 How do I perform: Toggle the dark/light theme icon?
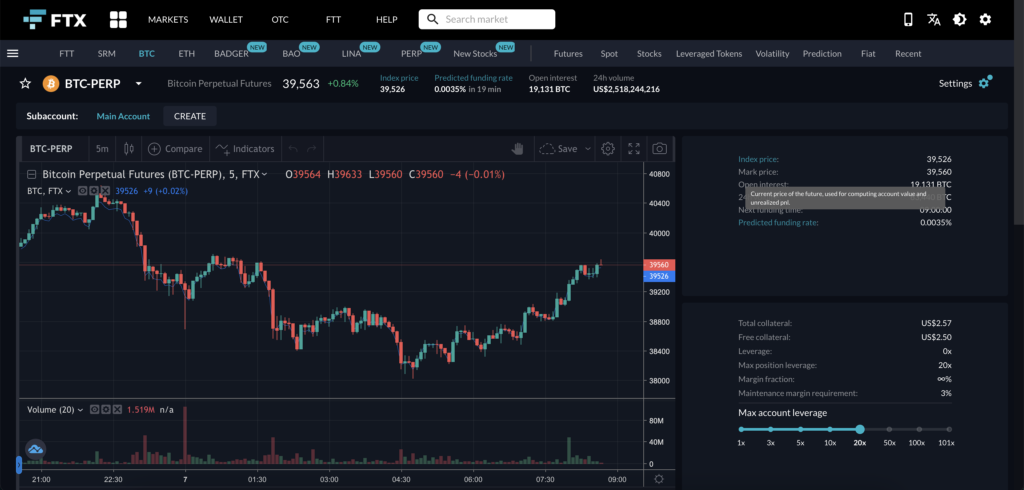[959, 20]
